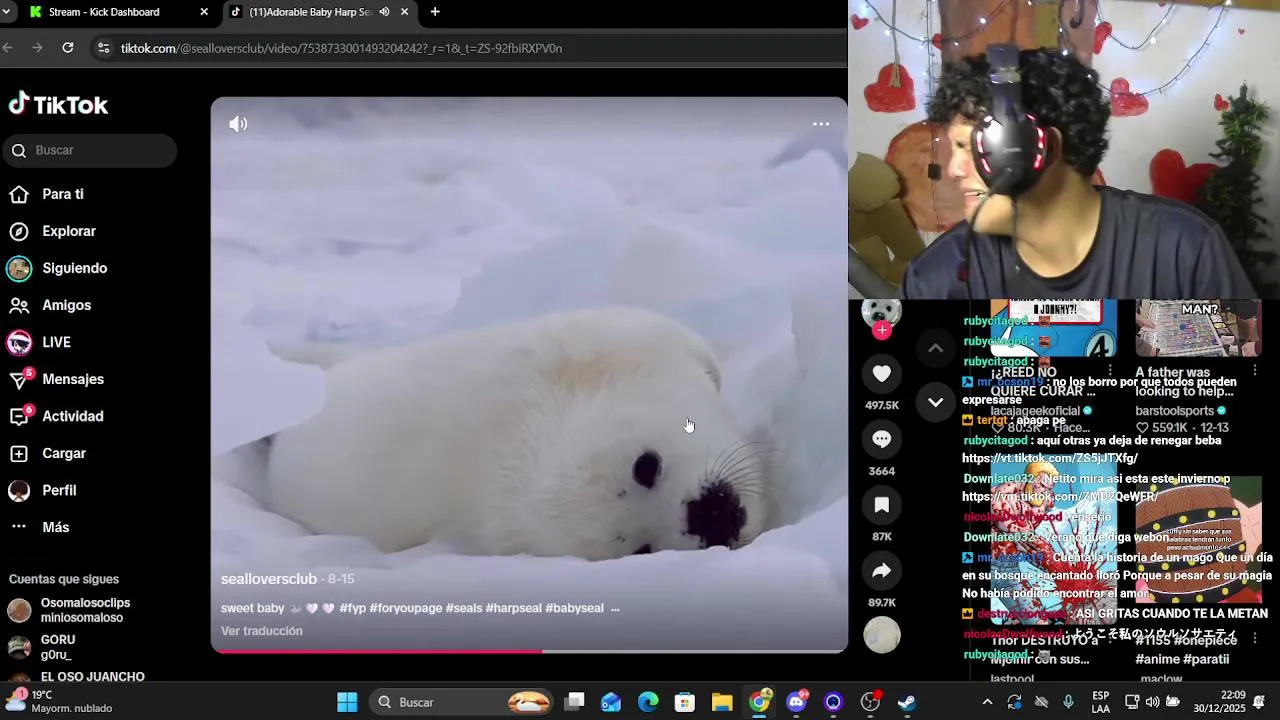Screen dimensions: 1280x720
Task: Open the spinning sound disc thumbnail
Action: click(x=882, y=635)
